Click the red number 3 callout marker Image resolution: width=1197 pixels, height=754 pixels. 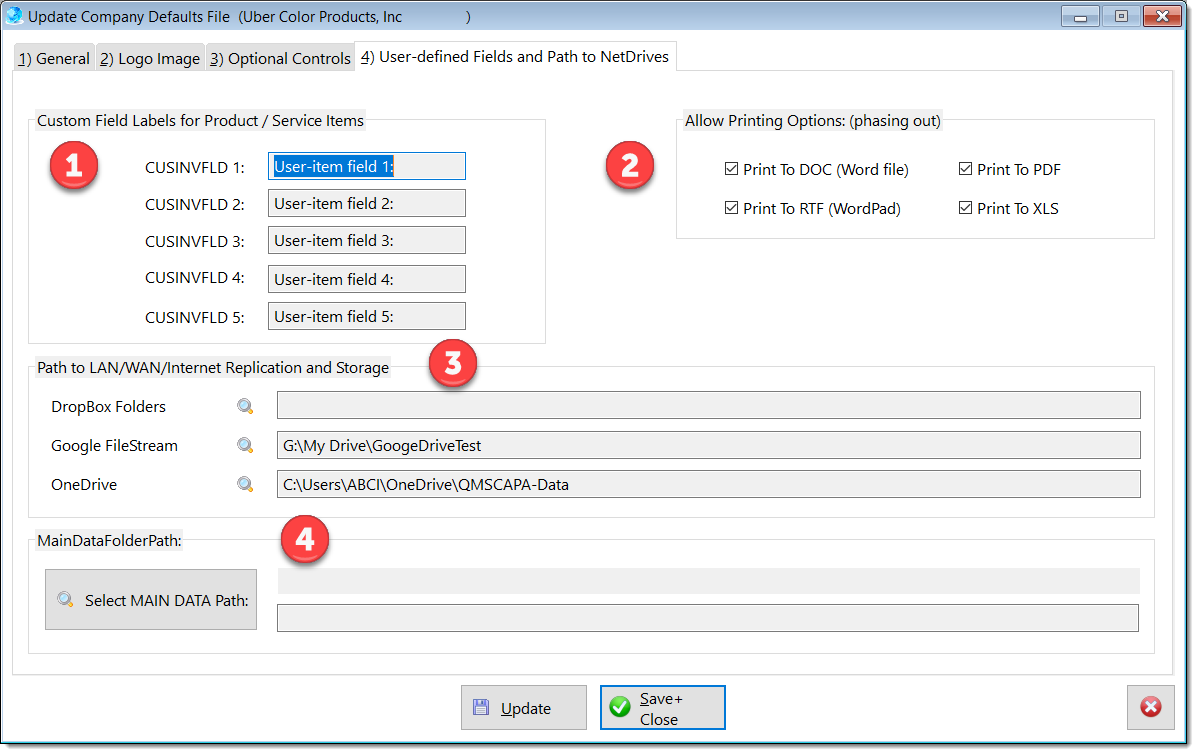(x=452, y=364)
